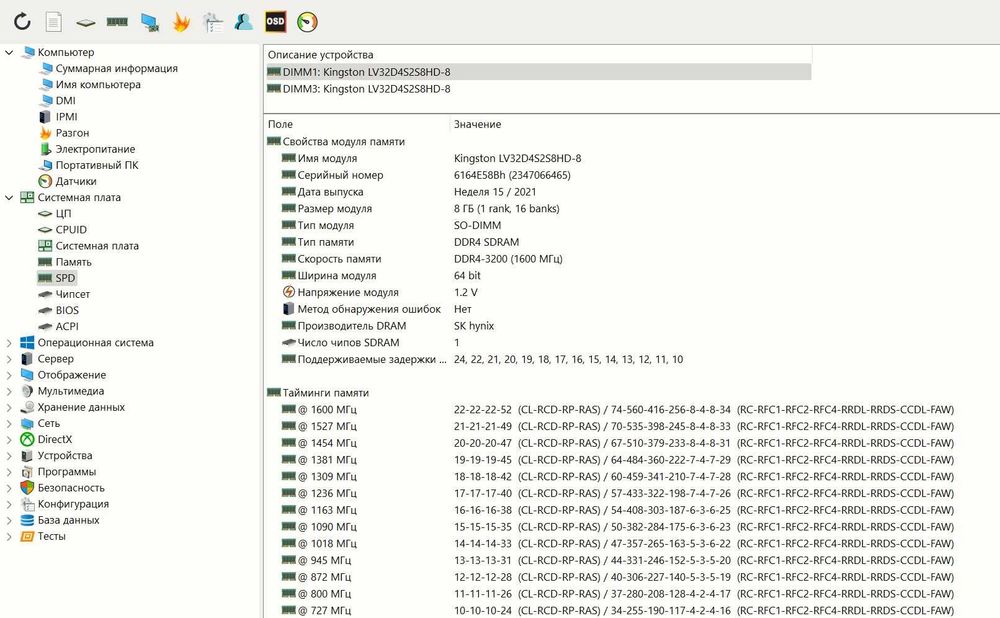Viewport: 1000px width, 618px height.
Task: Click the Поле column header
Action: click(280, 124)
